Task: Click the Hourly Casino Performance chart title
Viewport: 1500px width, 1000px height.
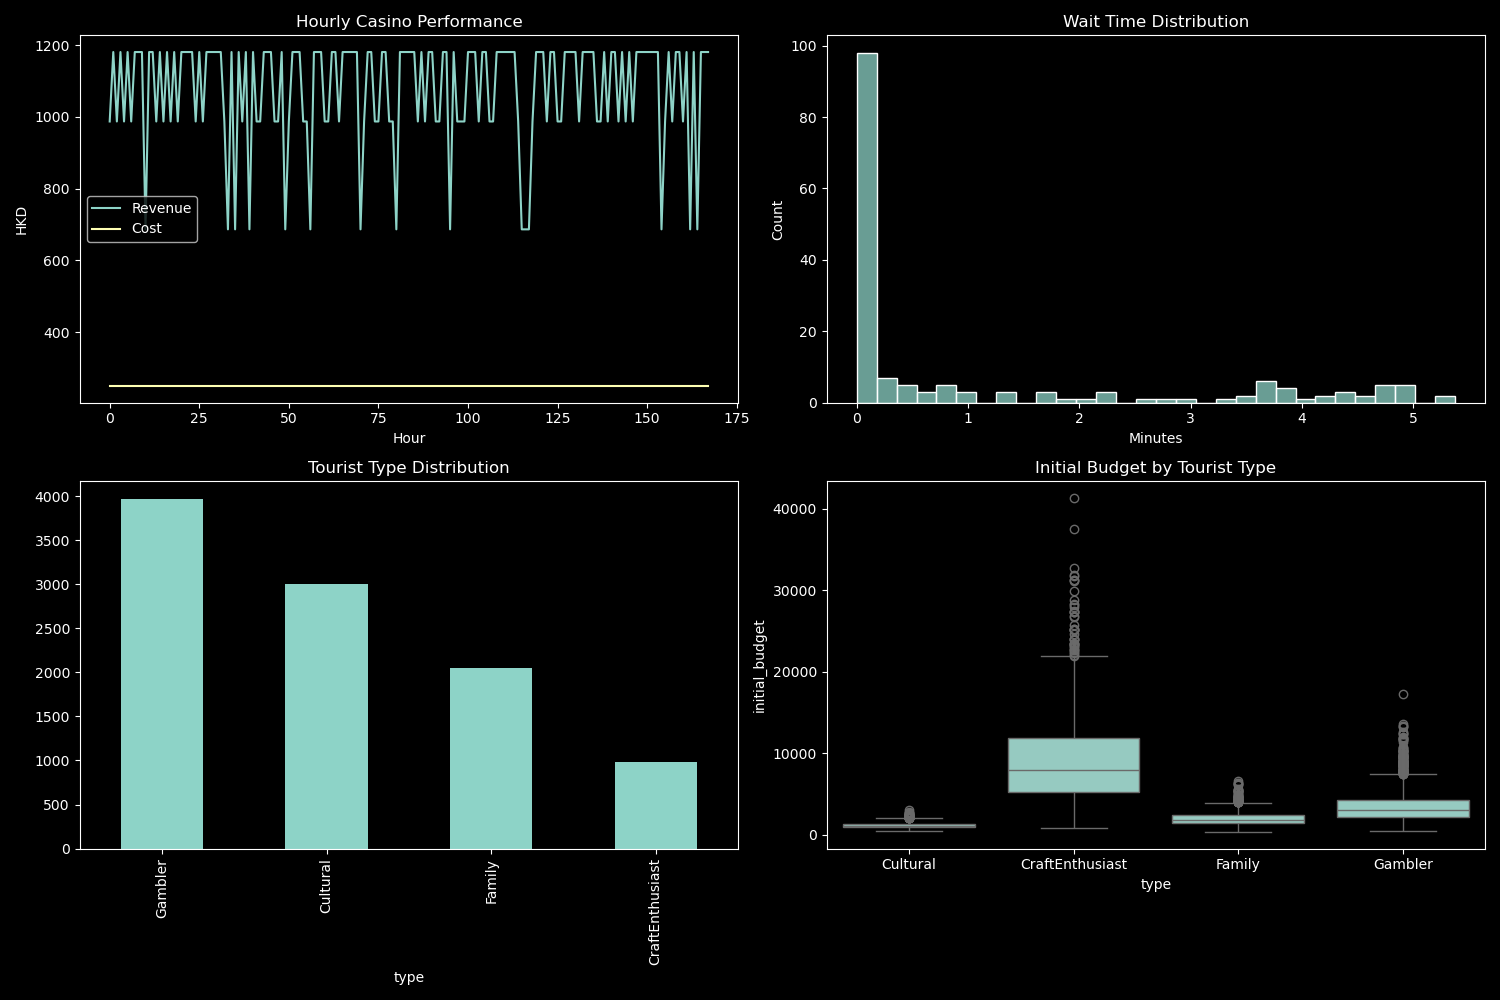Action: 409,22
